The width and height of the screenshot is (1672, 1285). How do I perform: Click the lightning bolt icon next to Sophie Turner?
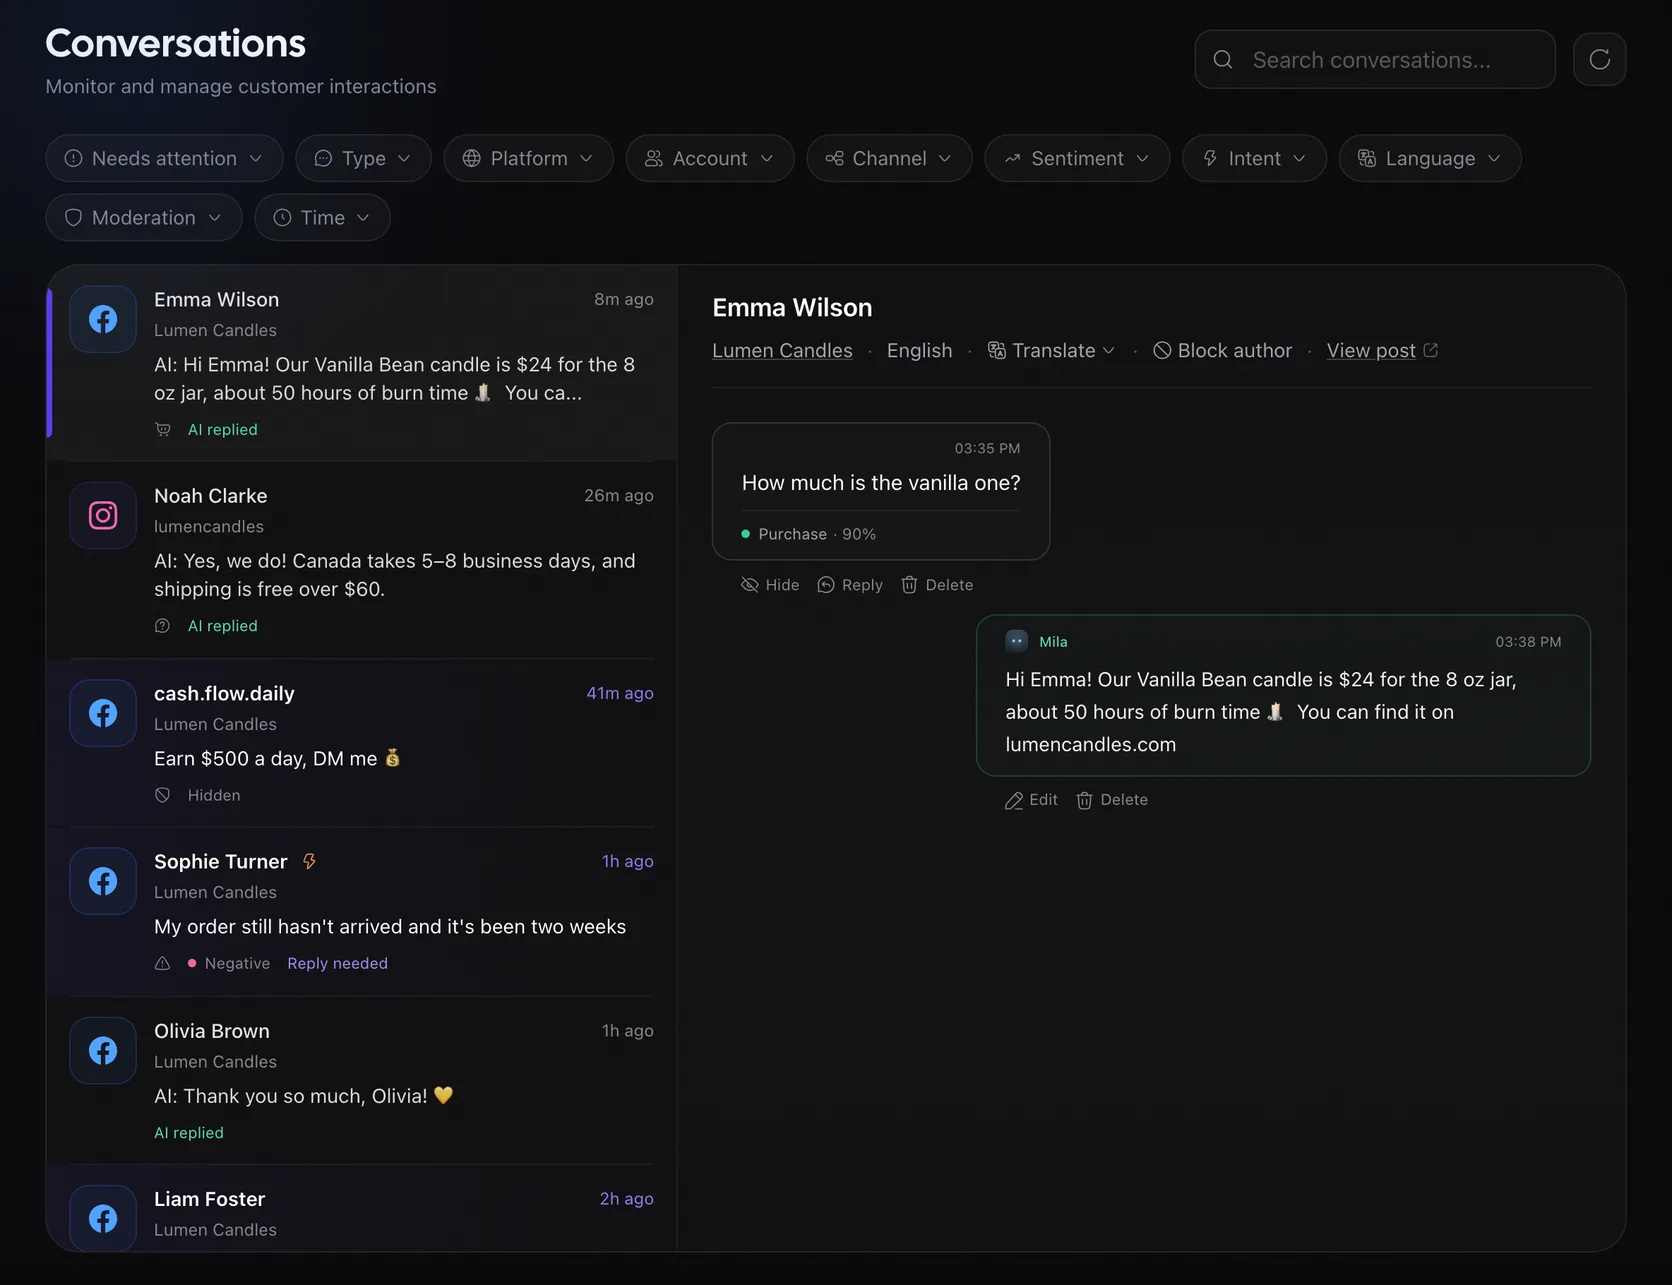click(310, 861)
